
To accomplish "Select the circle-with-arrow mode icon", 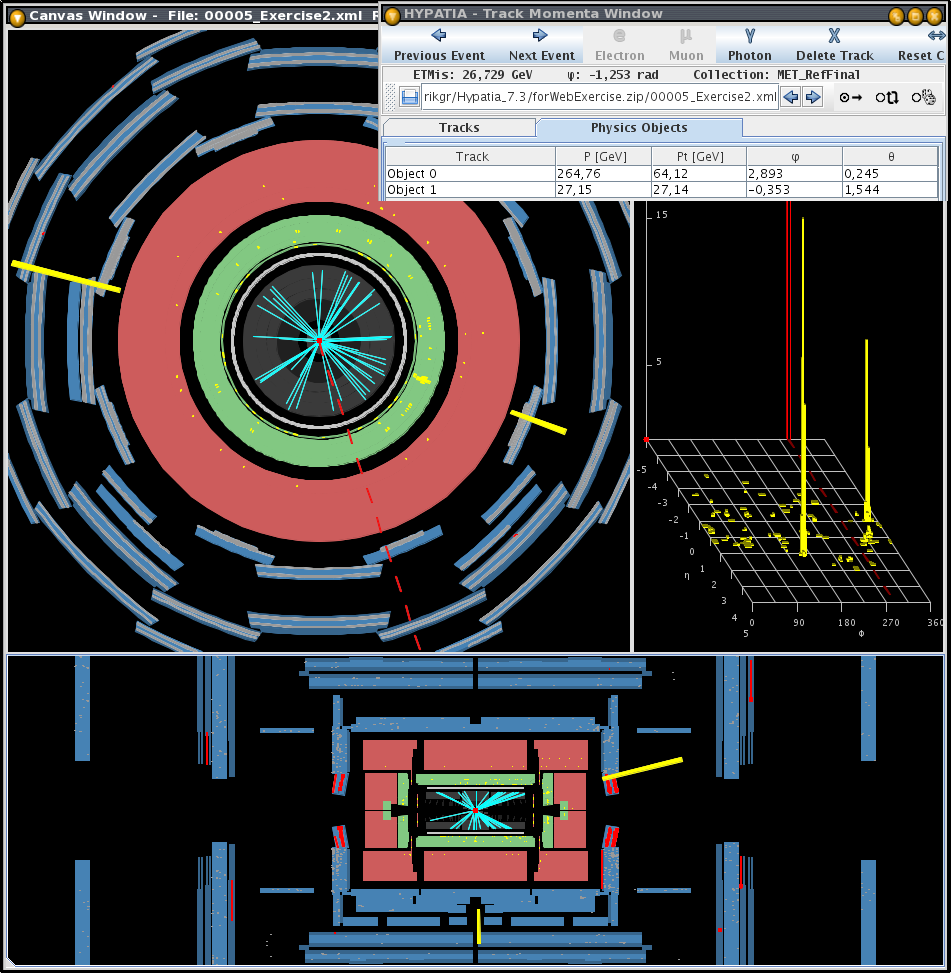I will (851, 97).
